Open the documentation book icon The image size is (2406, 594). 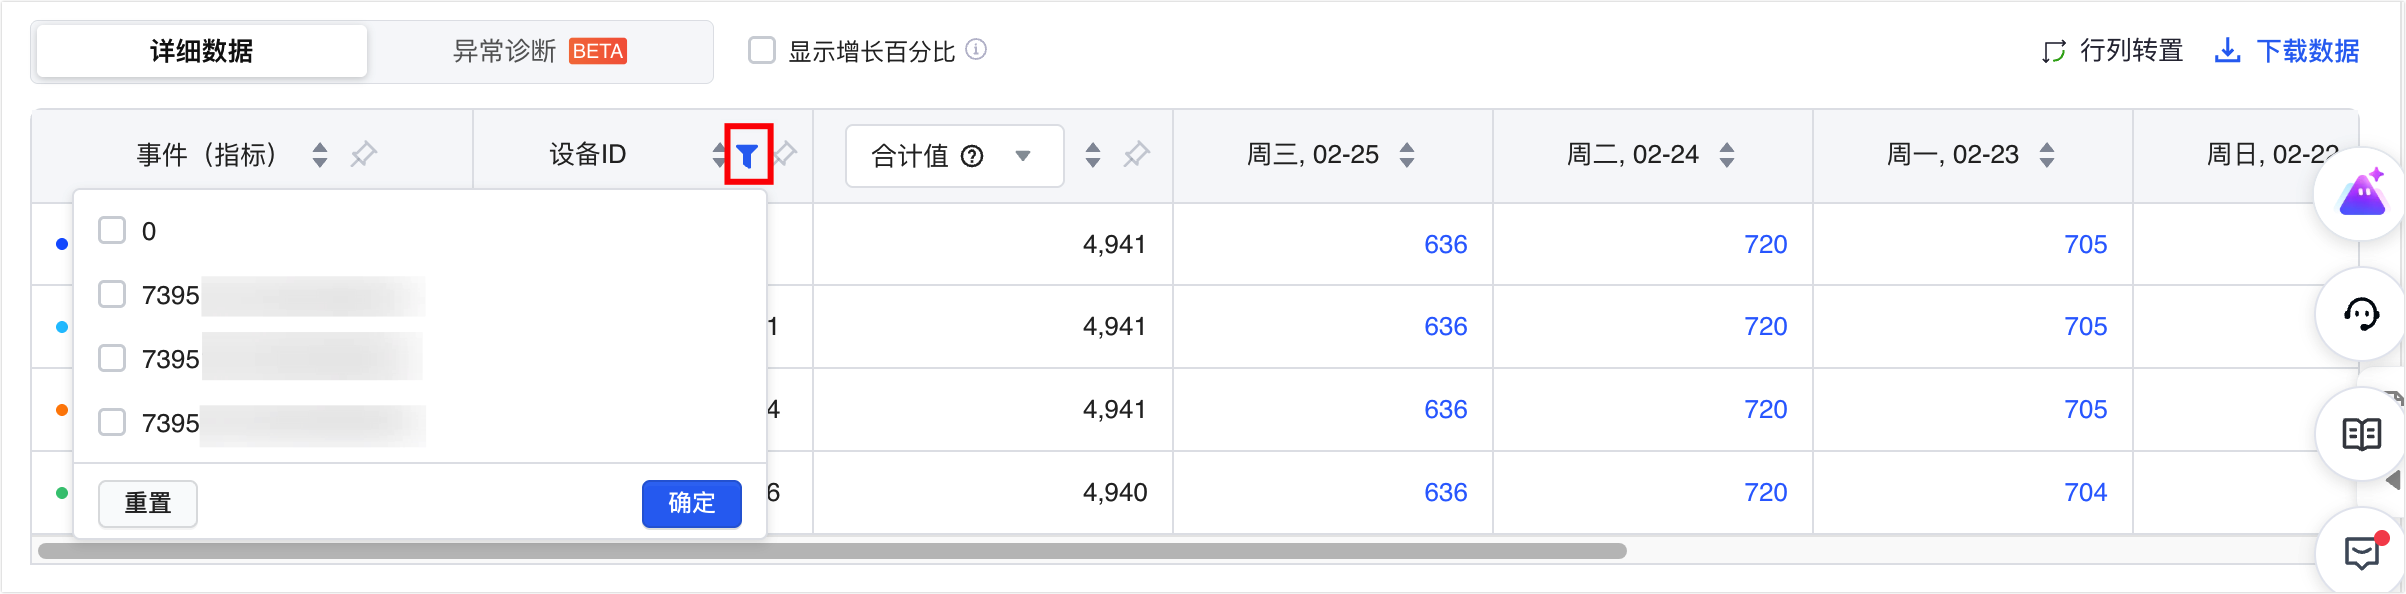point(2361,434)
